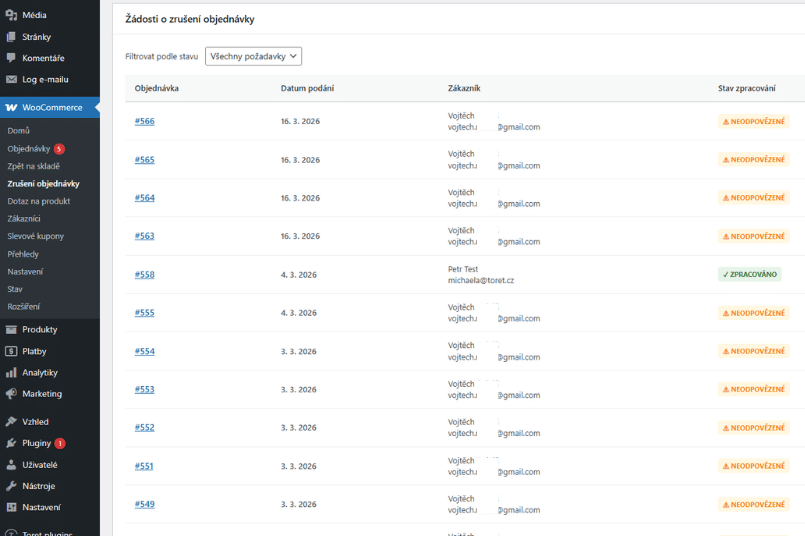Screen dimensions: 805x536
Task: Open order link #566
Action: tap(145, 121)
